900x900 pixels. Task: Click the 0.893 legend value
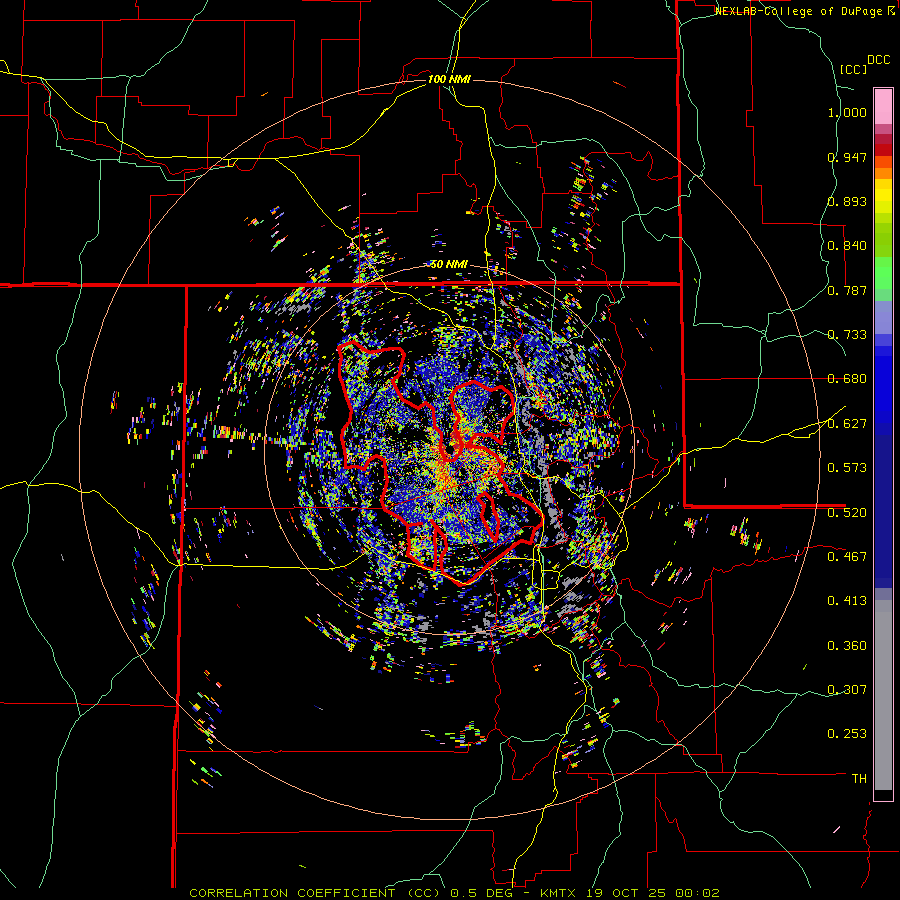[x=847, y=201]
